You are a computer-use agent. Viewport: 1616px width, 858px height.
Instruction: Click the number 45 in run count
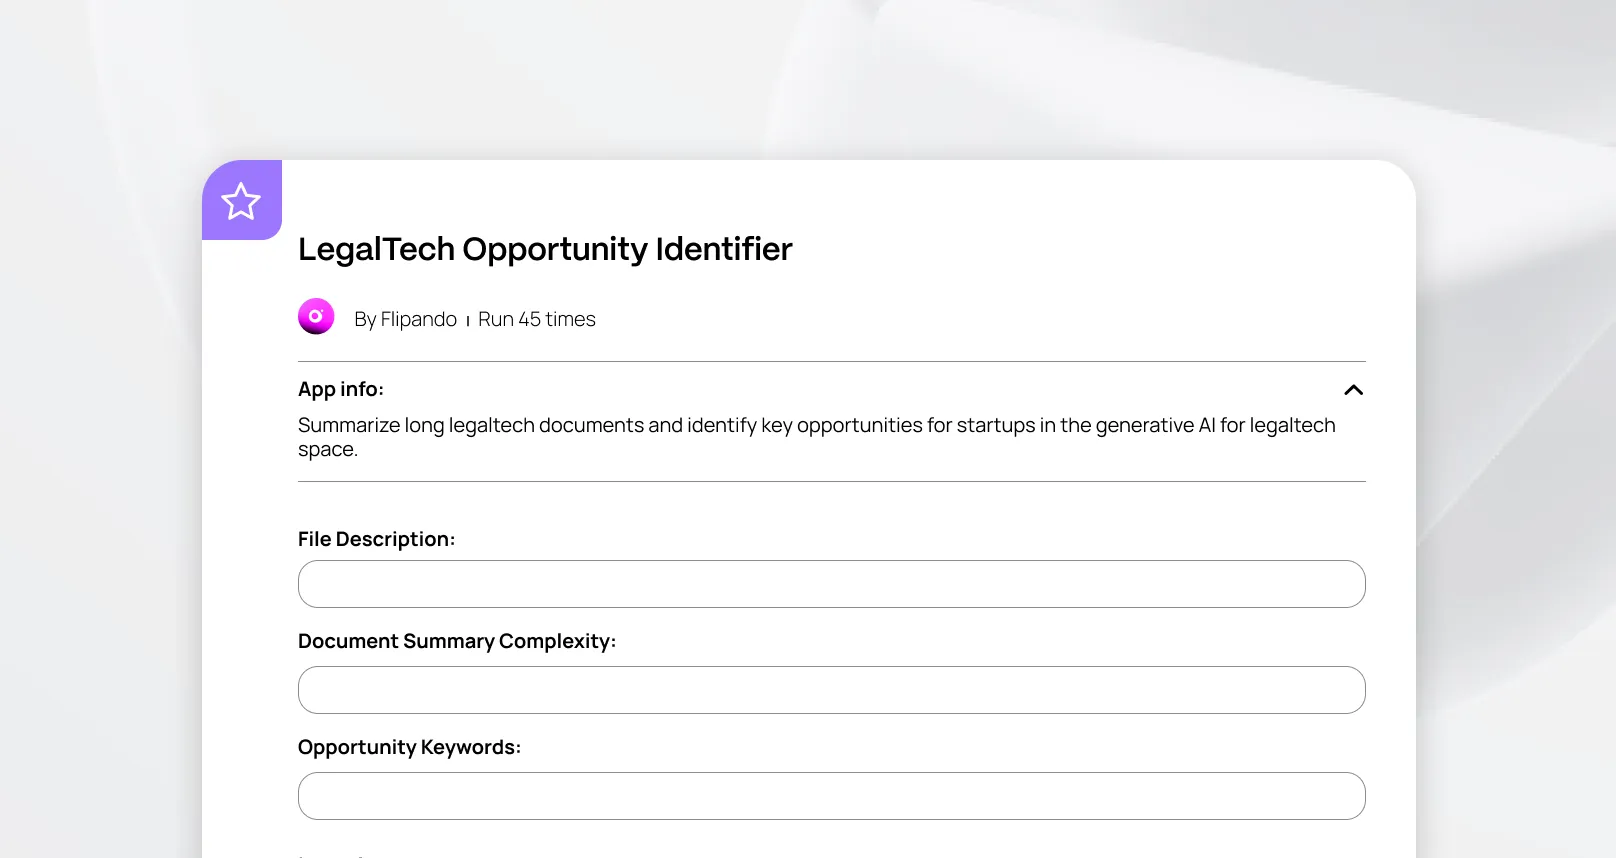click(529, 319)
